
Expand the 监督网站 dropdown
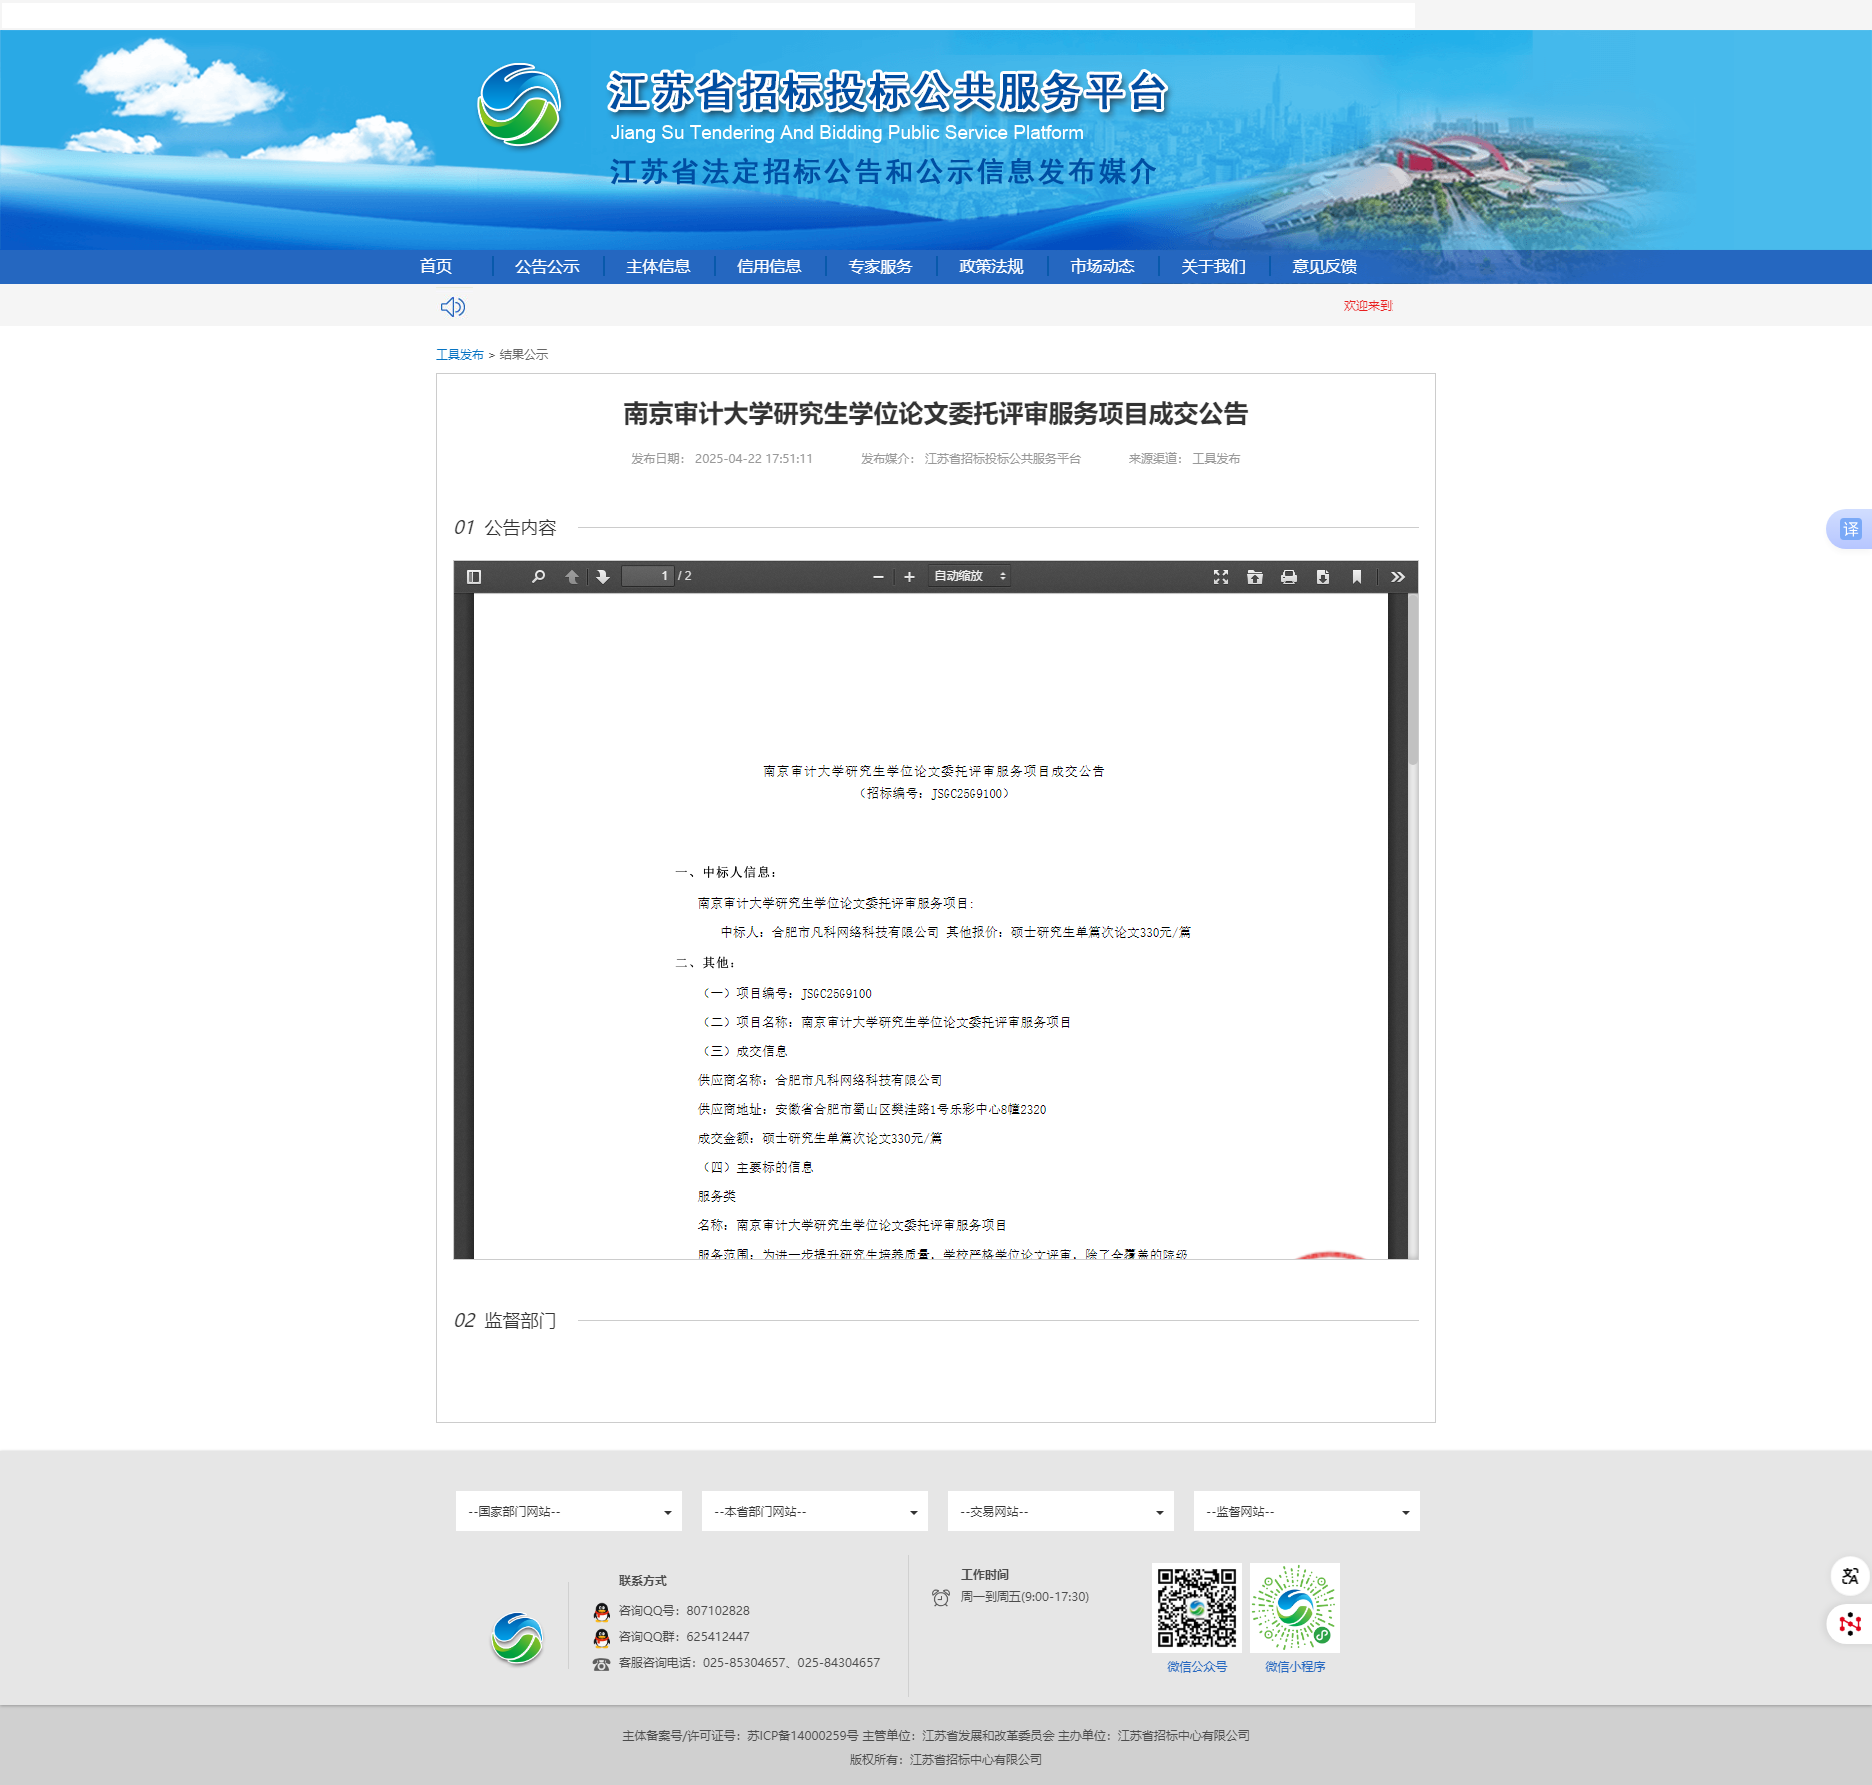[x=1307, y=1511]
